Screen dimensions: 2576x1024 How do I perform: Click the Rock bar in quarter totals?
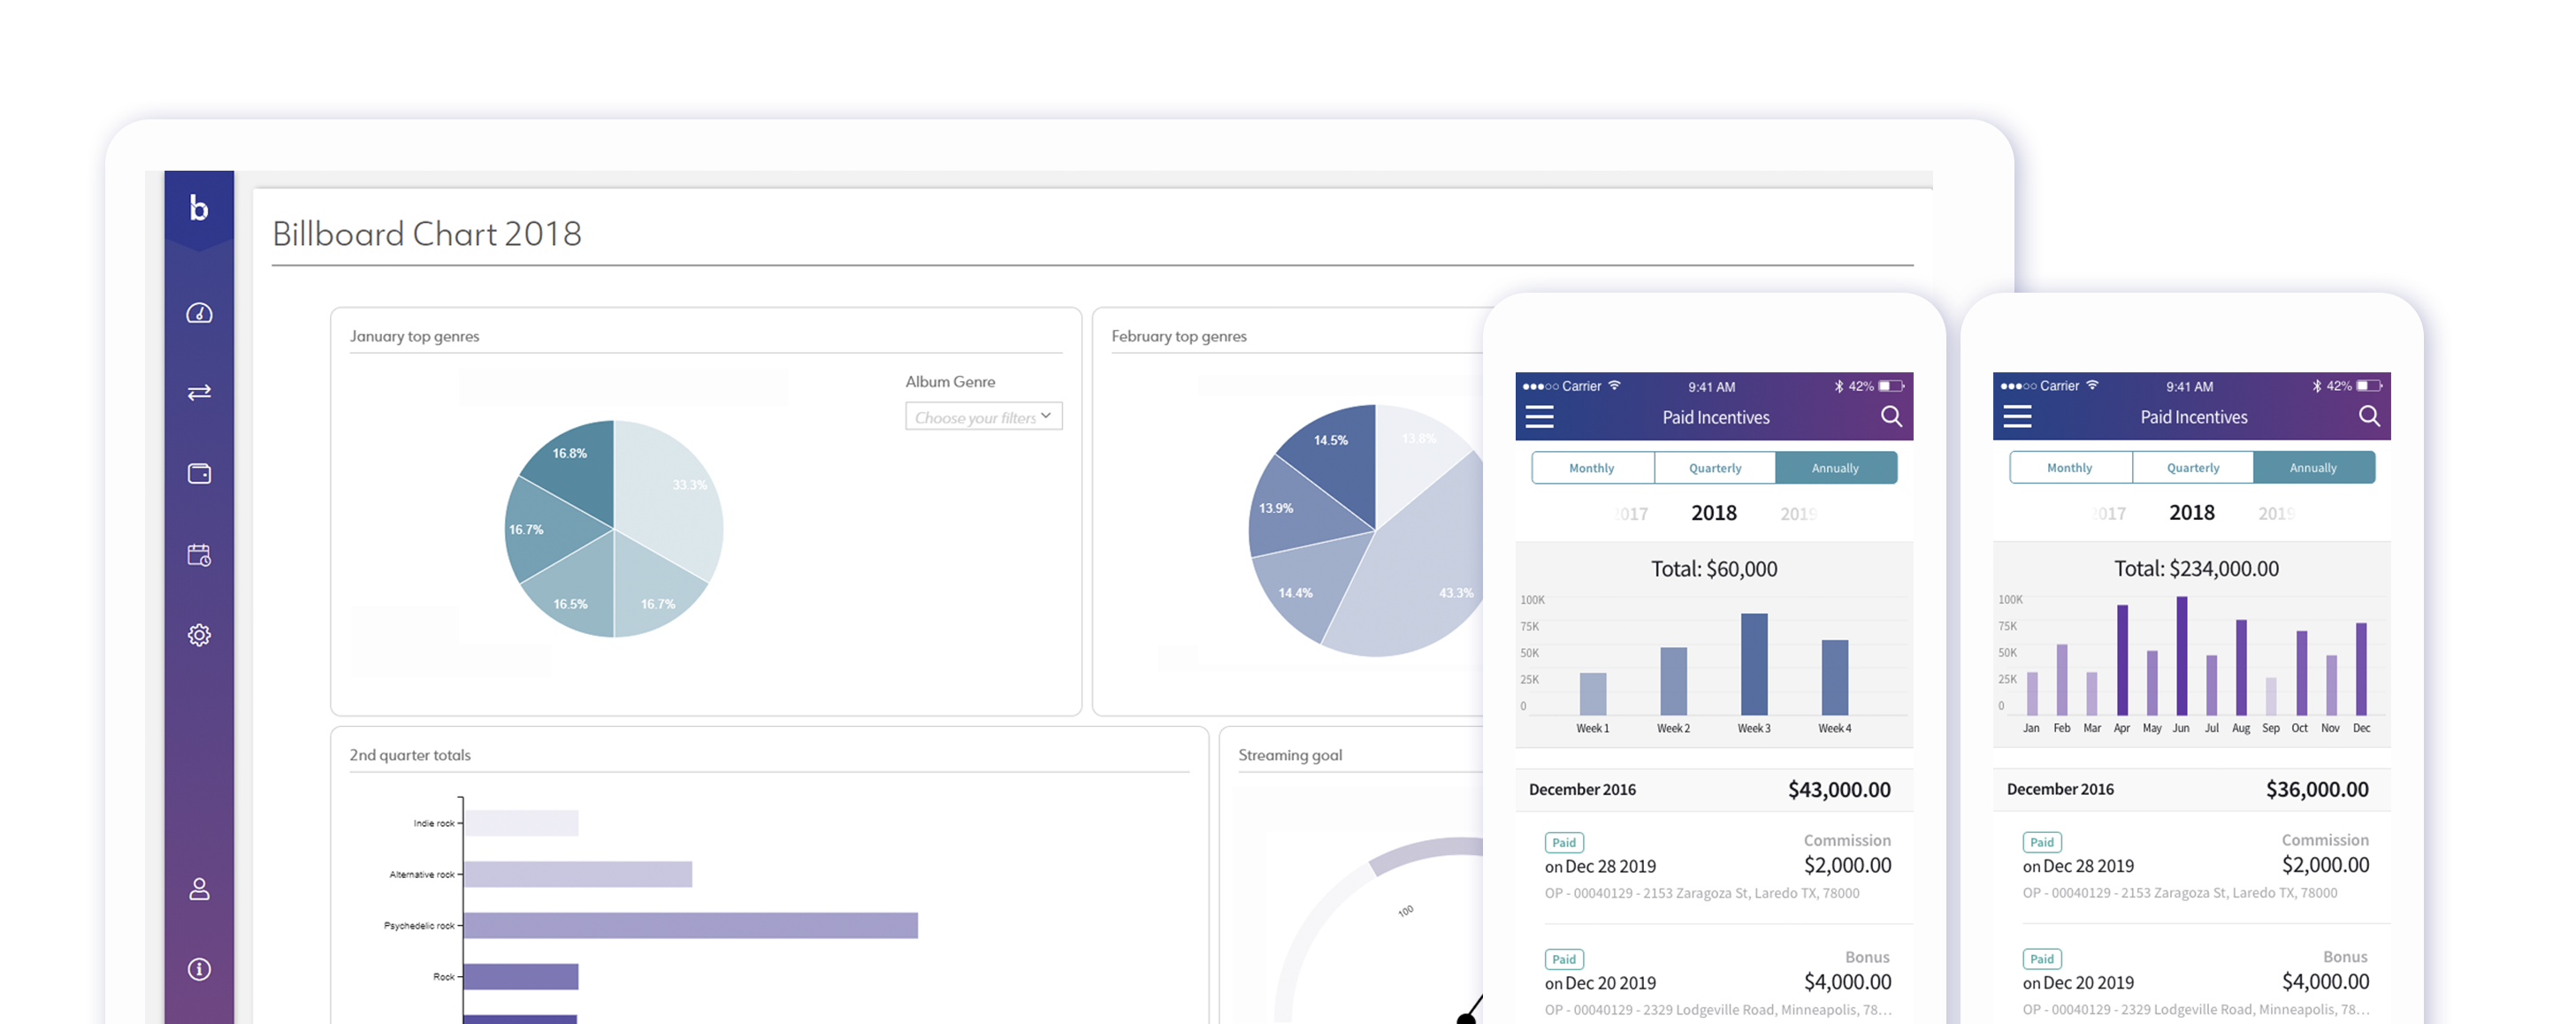tap(521, 976)
